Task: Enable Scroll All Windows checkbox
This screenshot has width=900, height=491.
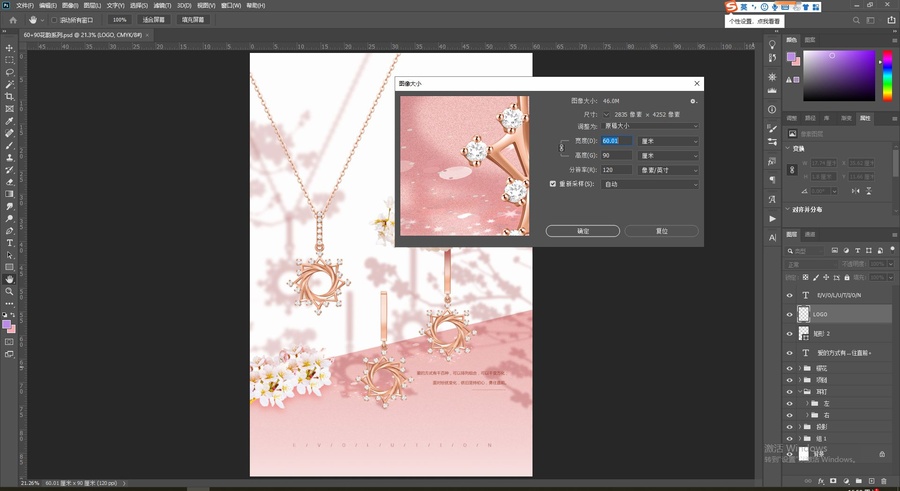Action: point(55,20)
